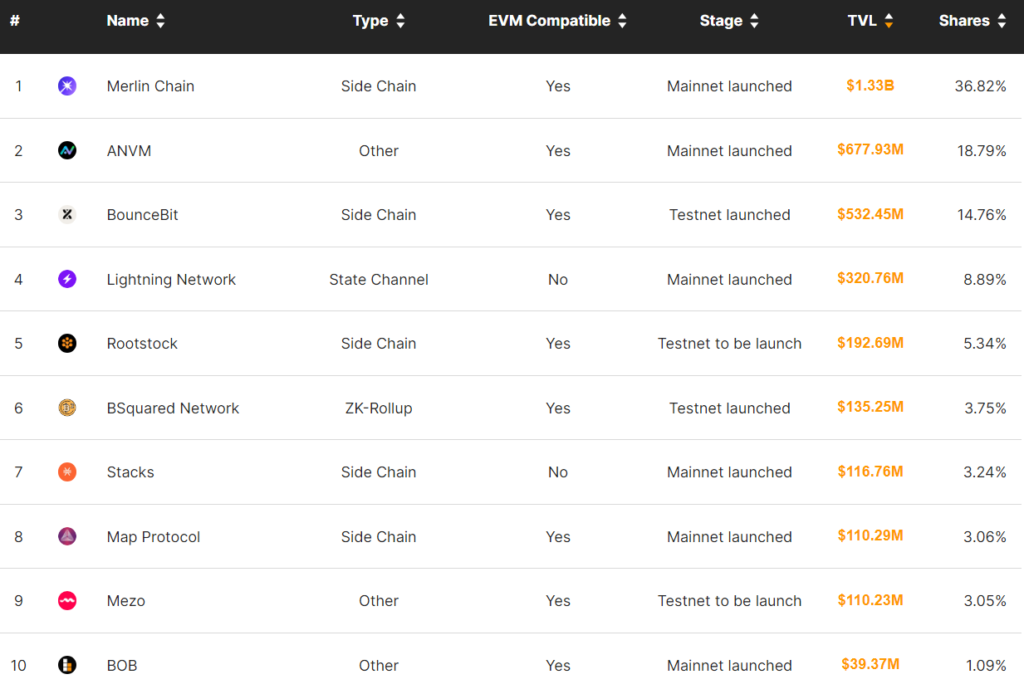1024x694 pixels.
Task: Click the BSquared Network logo icon
Action: (67, 408)
